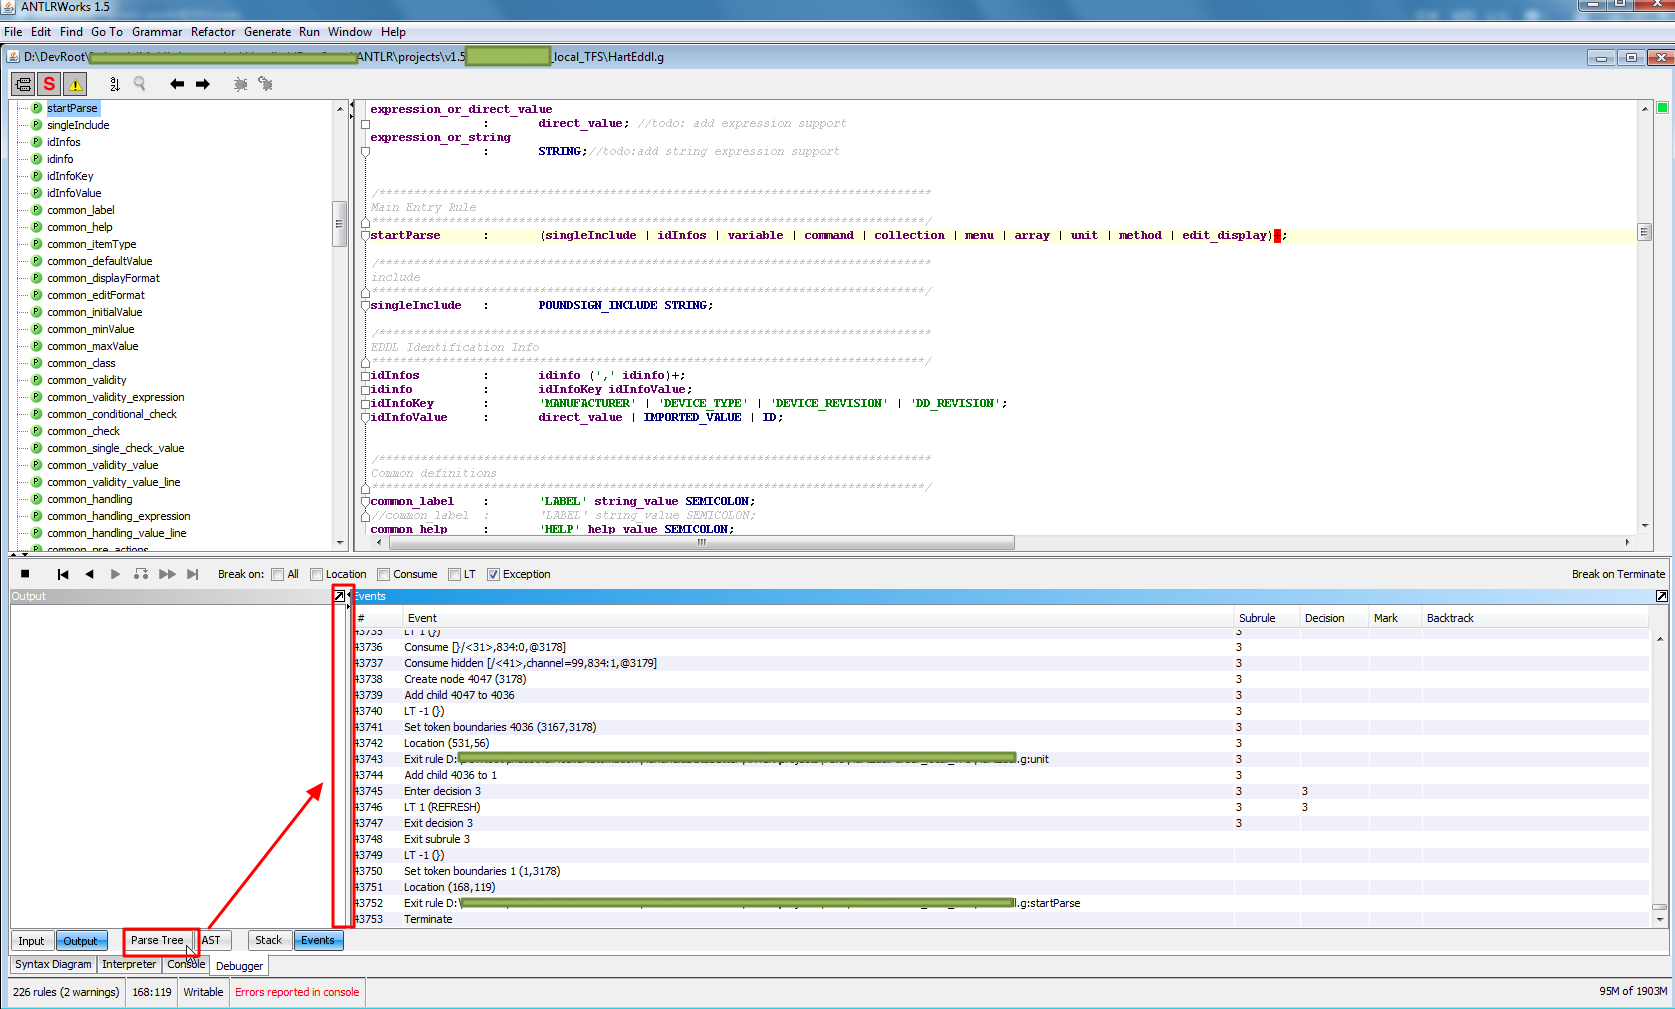Select the common_minValue rule in list
The width and height of the screenshot is (1675, 1009).
click(91, 329)
